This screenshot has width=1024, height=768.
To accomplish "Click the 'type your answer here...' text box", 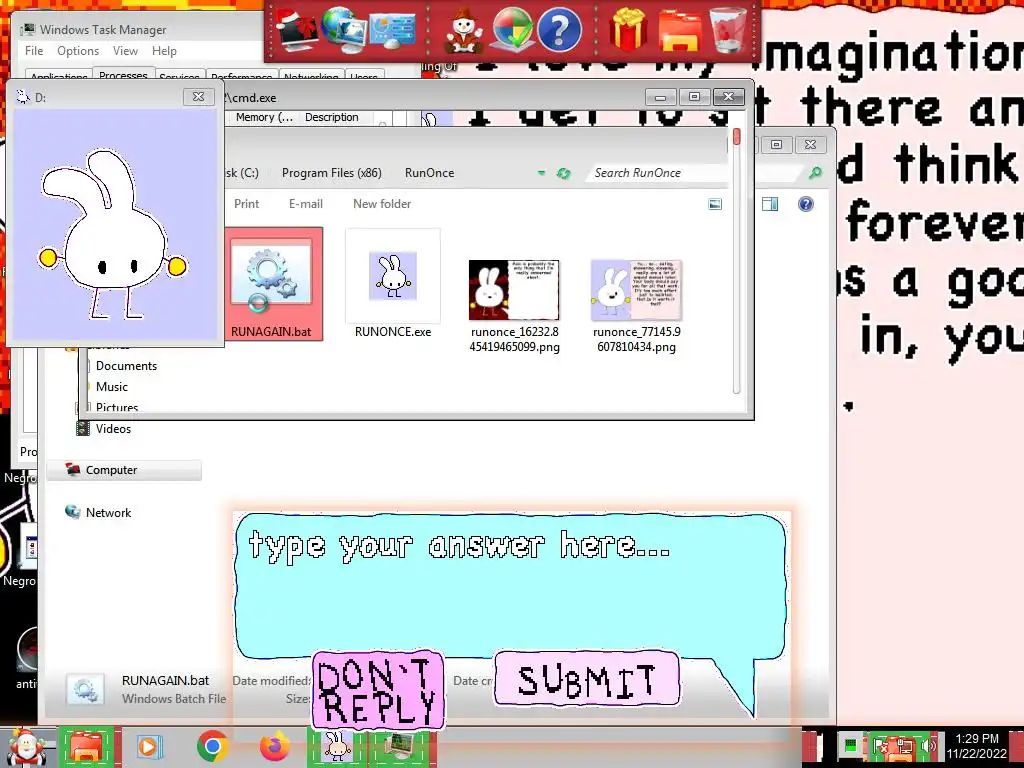I will (510, 586).
